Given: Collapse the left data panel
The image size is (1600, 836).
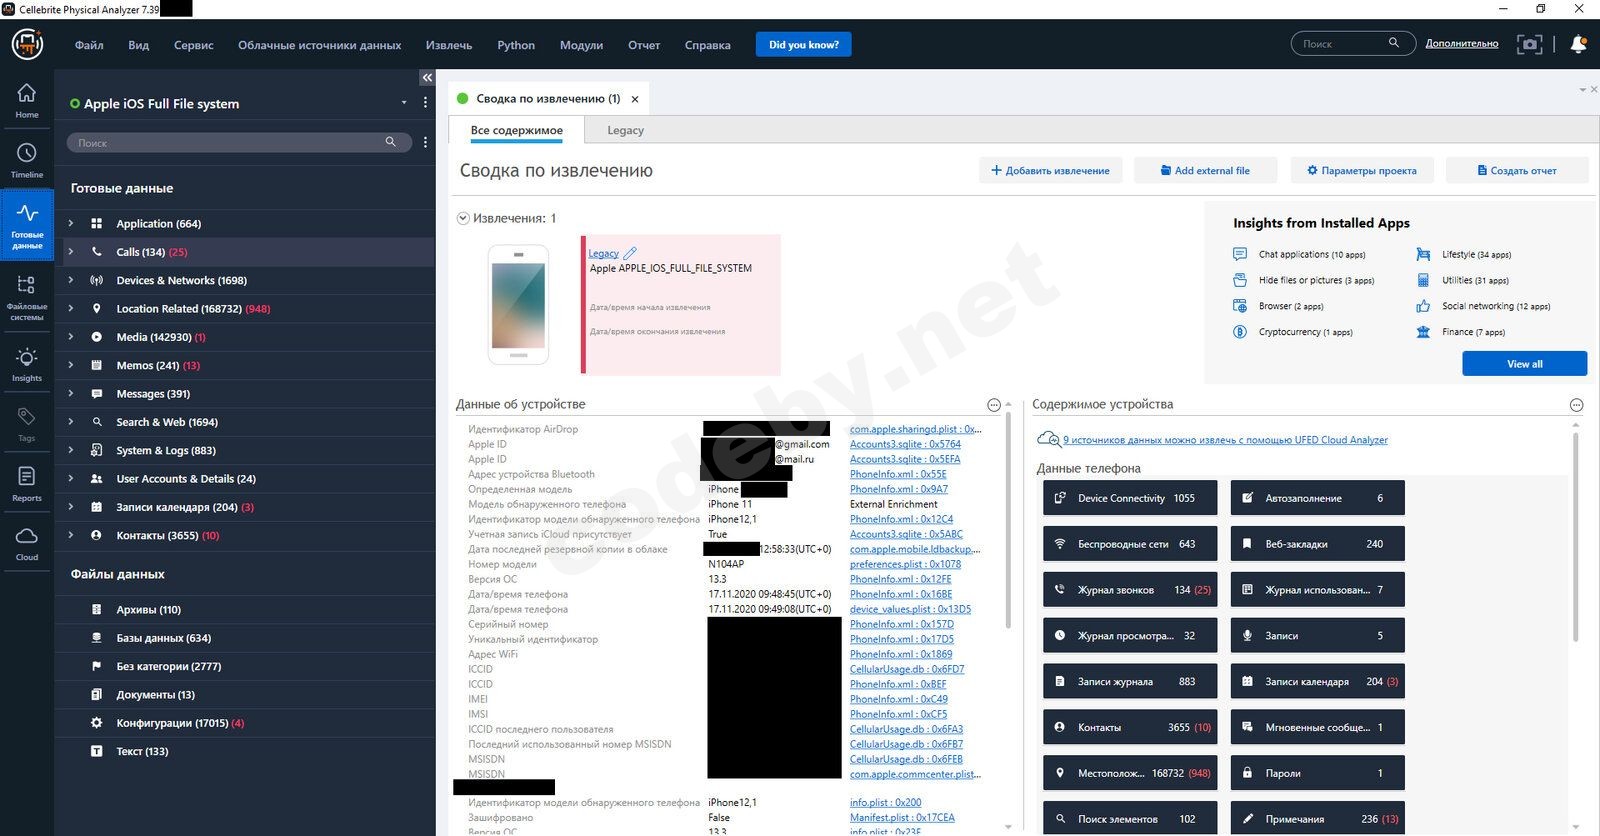Looking at the screenshot, I should tap(427, 78).
